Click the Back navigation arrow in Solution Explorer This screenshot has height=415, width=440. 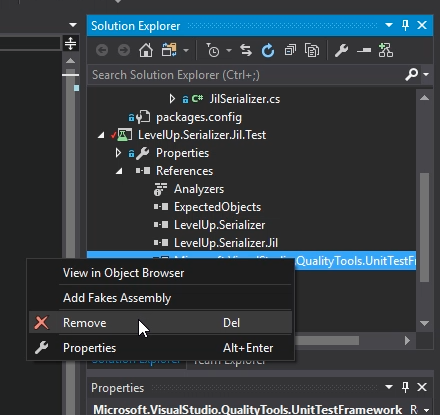coord(102,51)
